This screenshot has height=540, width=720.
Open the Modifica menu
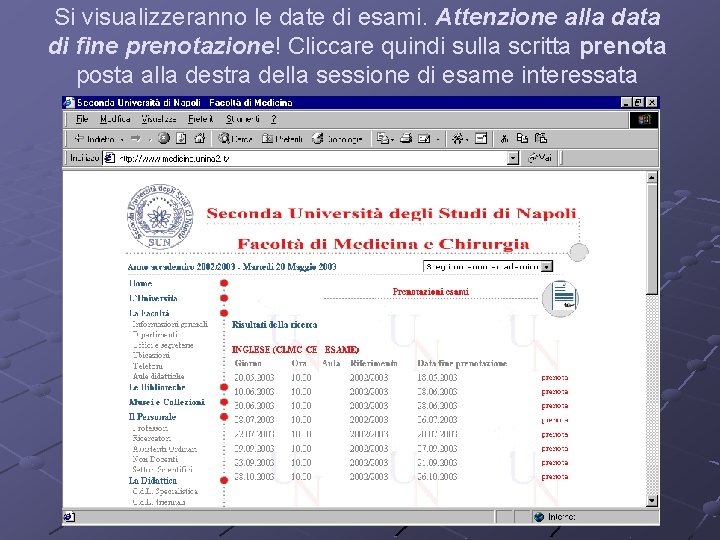(115, 119)
